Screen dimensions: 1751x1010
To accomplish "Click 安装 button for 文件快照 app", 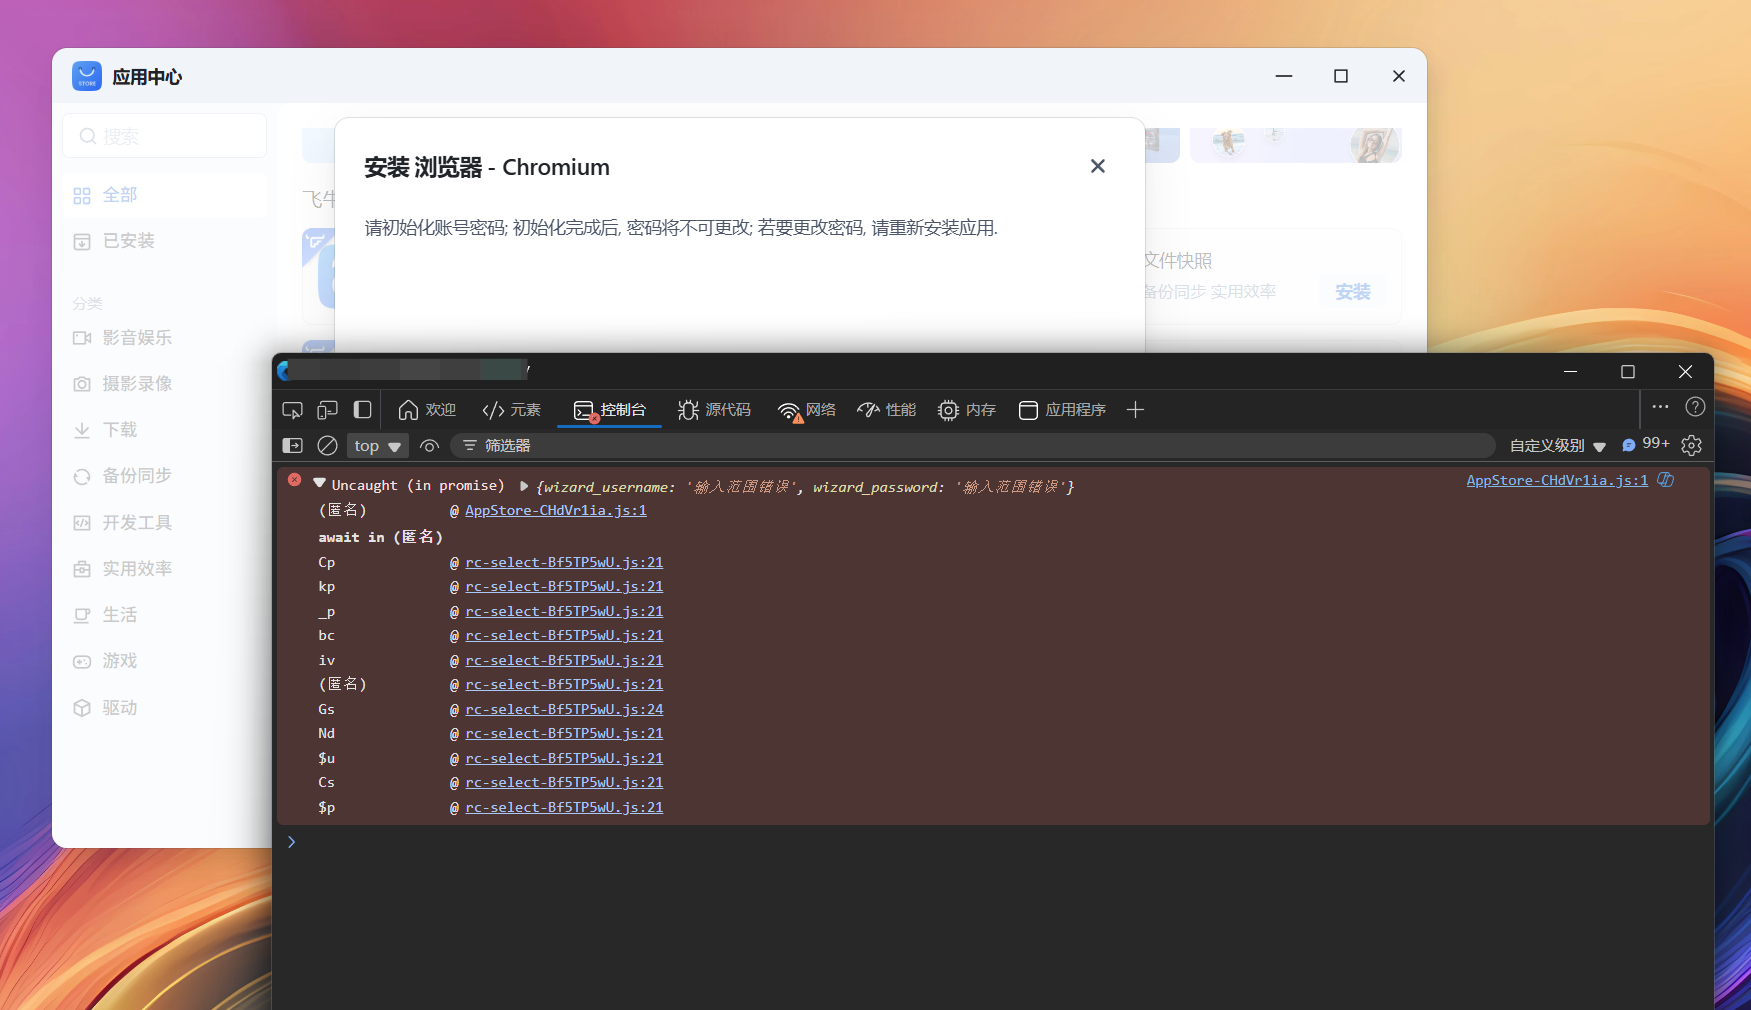I will point(1352,292).
